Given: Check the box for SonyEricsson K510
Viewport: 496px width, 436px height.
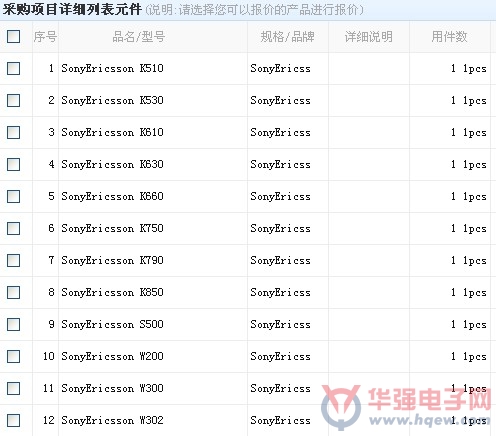Looking at the screenshot, I should coord(13,68).
